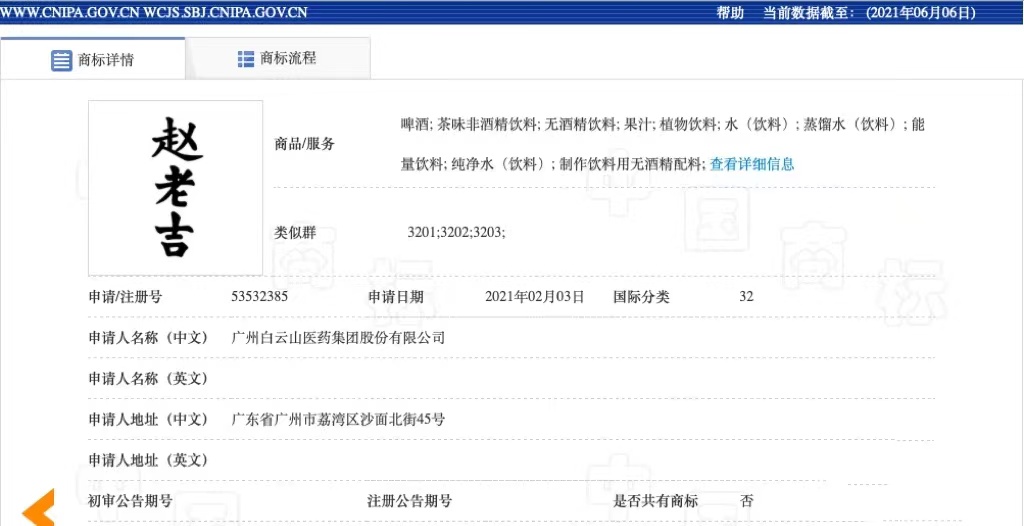Screen dimensions: 1024x526
Task: Open 查看详细信息 link
Action: pyautogui.click(x=752, y=164)
